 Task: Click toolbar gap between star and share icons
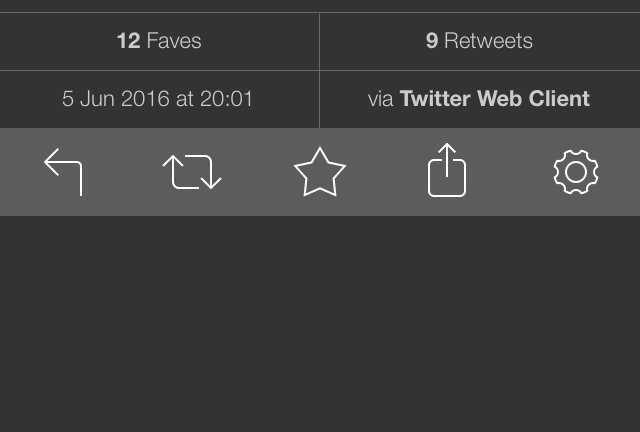coord(385,172)
